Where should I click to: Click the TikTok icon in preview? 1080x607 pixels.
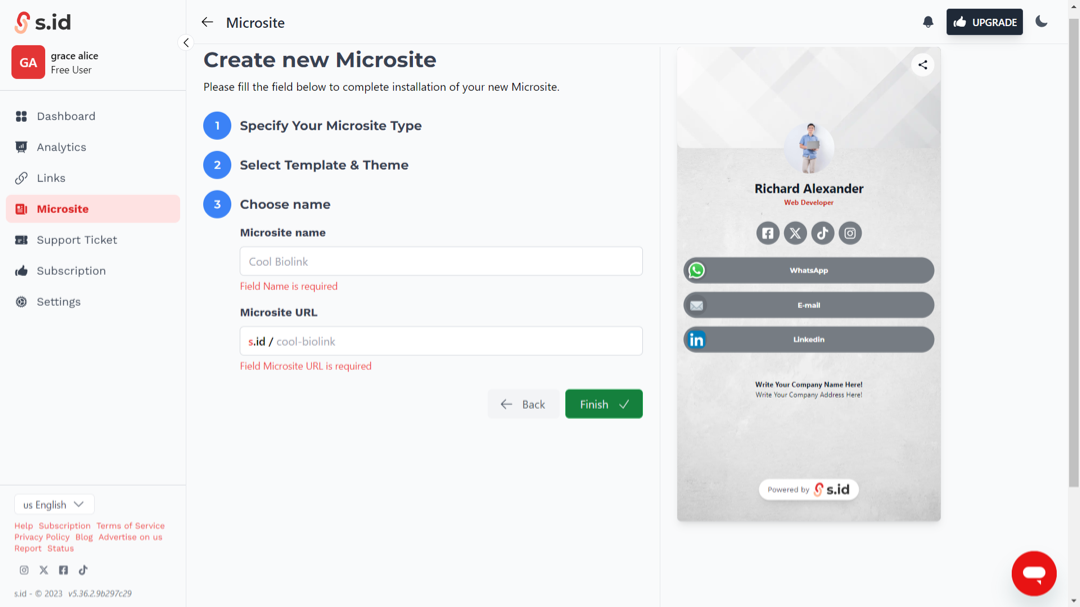point(822,233)
